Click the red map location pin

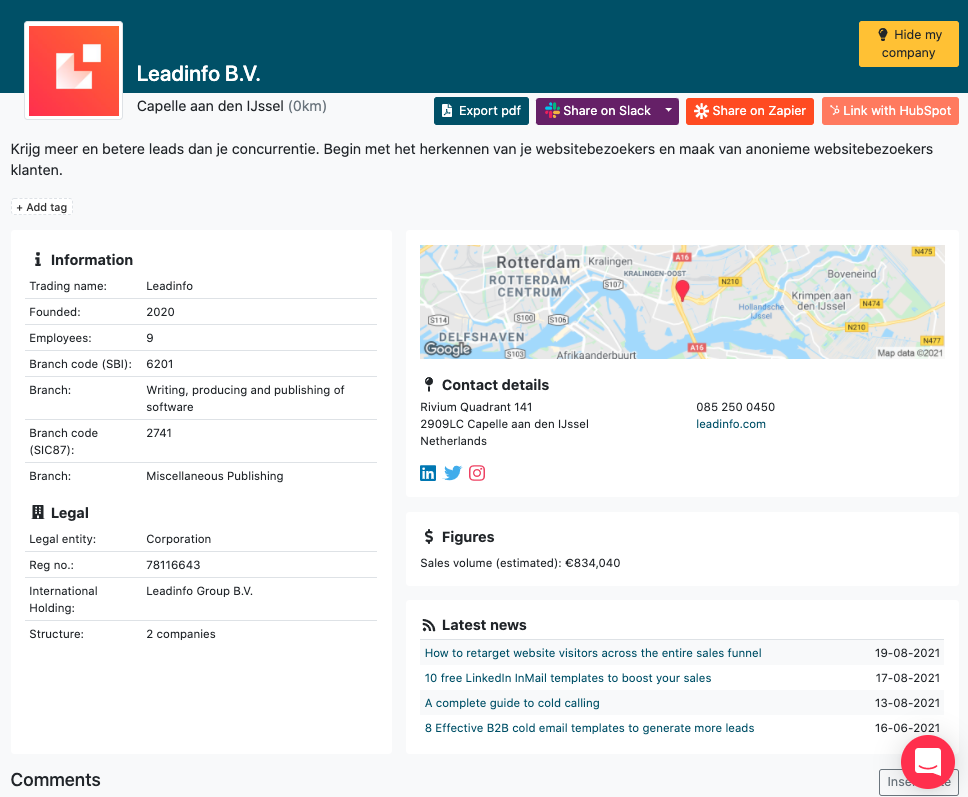tap(682, 290)
